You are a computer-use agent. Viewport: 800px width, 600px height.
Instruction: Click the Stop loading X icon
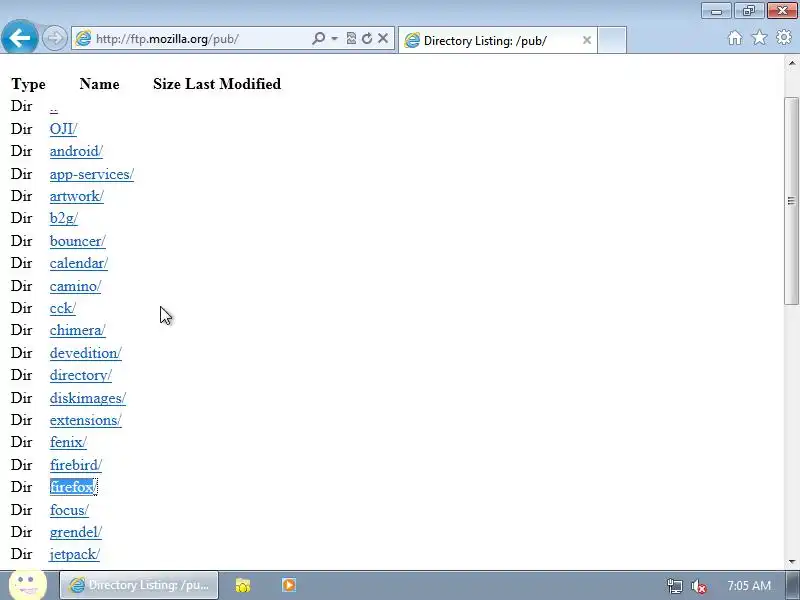(383, 38)
